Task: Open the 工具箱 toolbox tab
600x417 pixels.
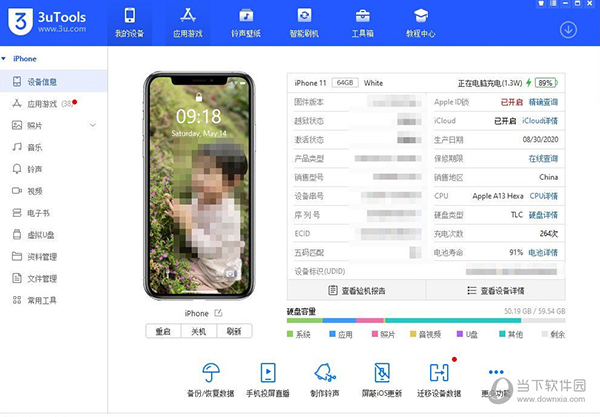Action: point(362,23)
